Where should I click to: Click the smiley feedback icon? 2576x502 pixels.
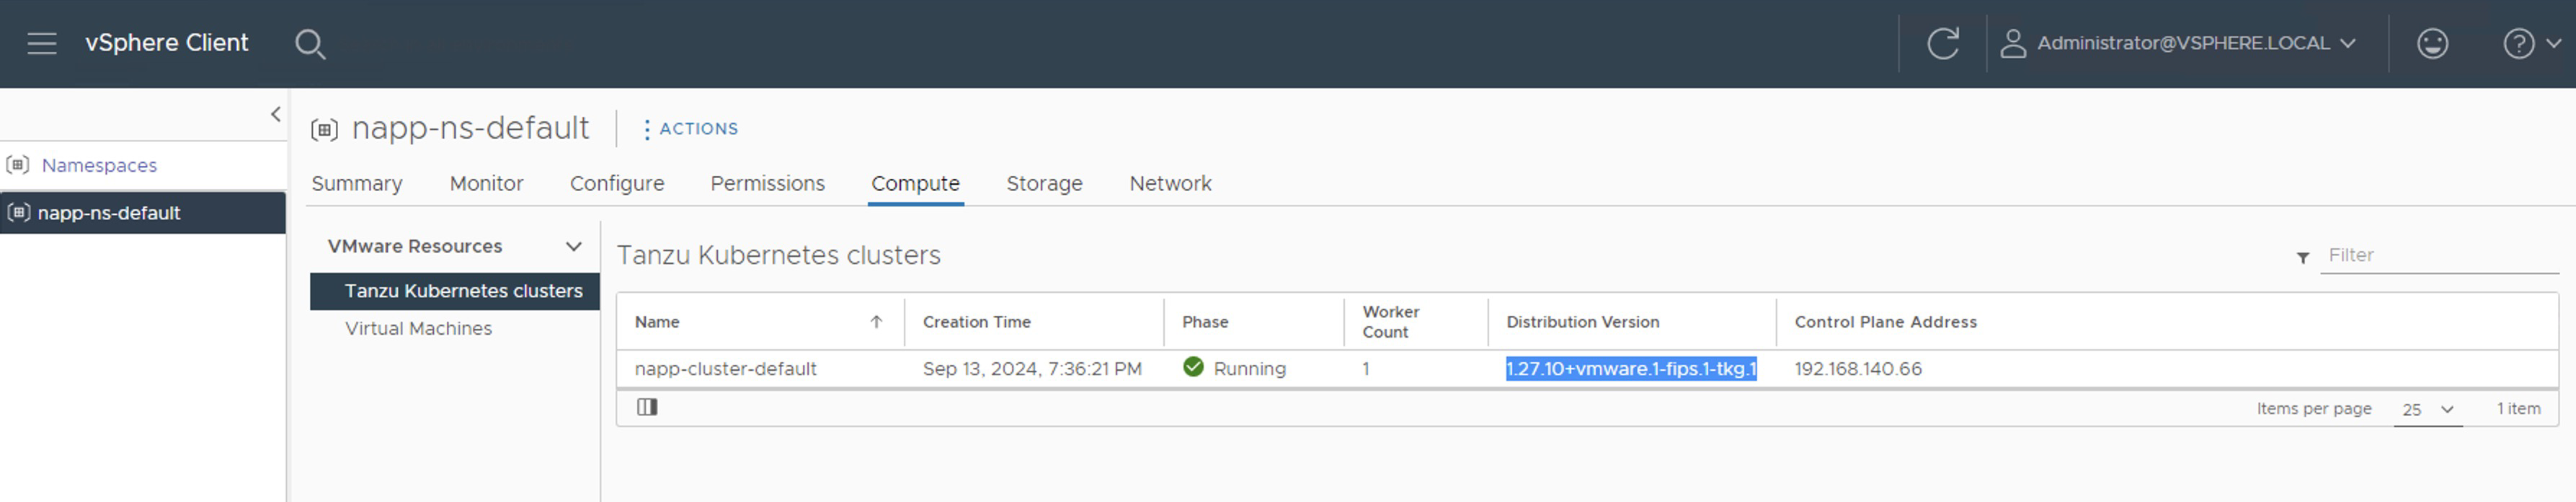pyautogui.click(x=2432, y=43)
